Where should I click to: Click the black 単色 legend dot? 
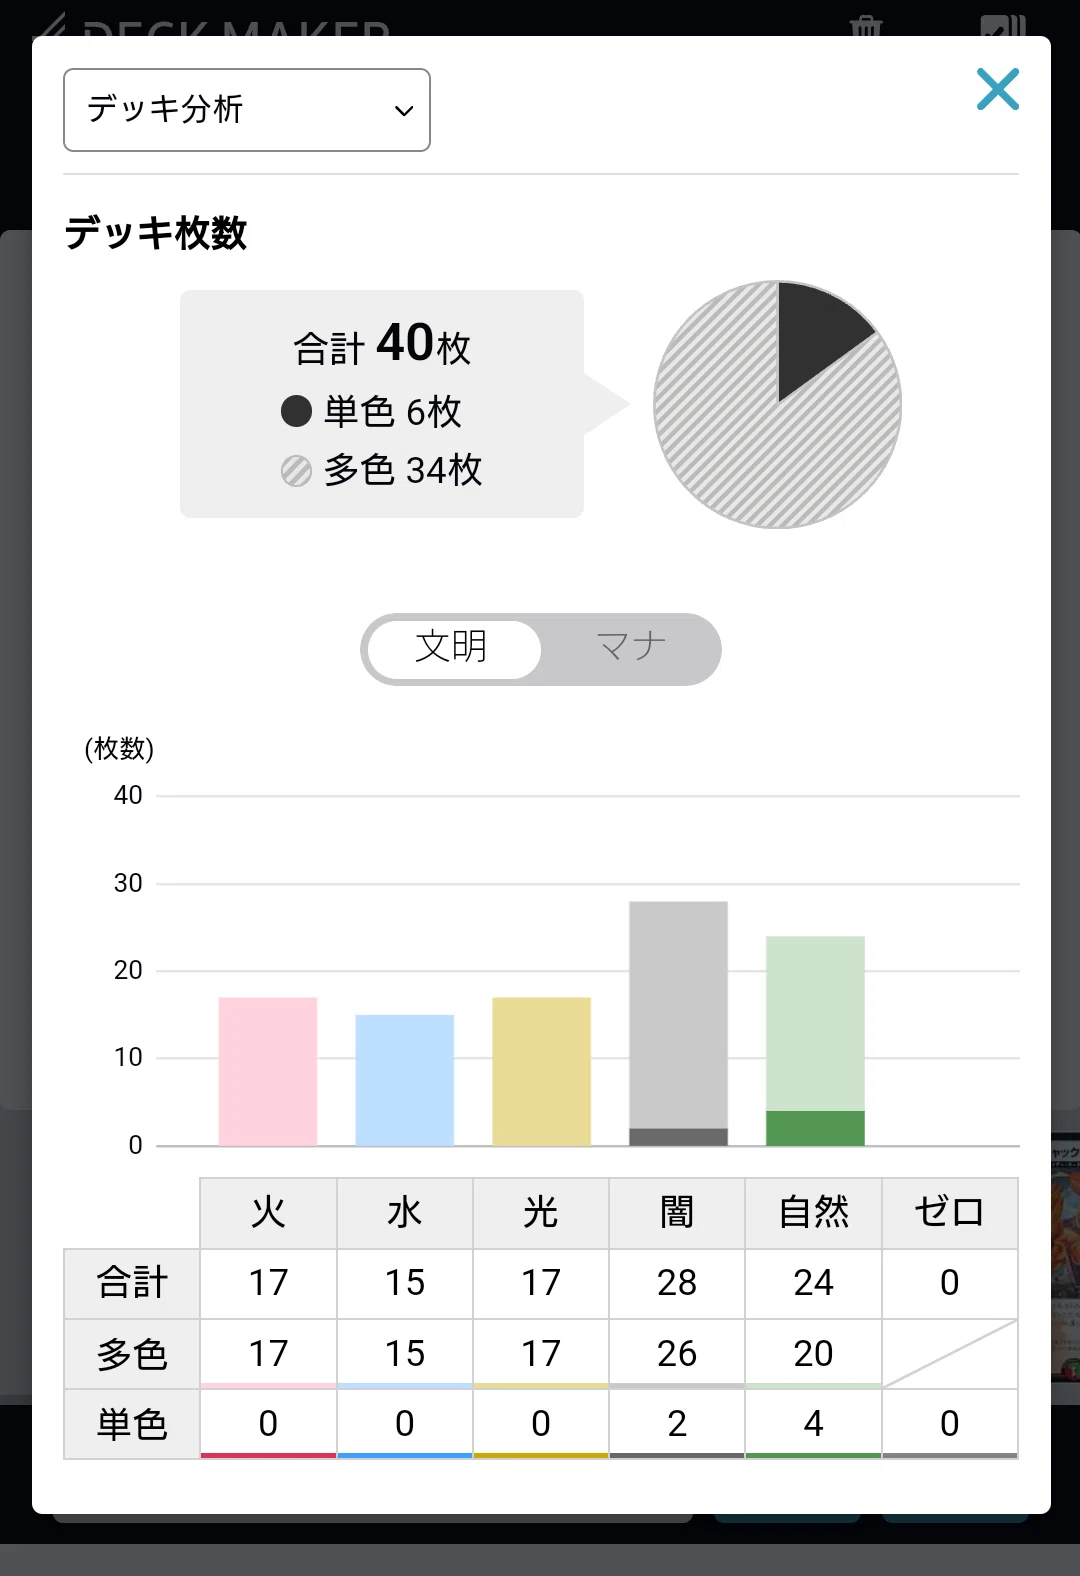click(x=297, y=411)
